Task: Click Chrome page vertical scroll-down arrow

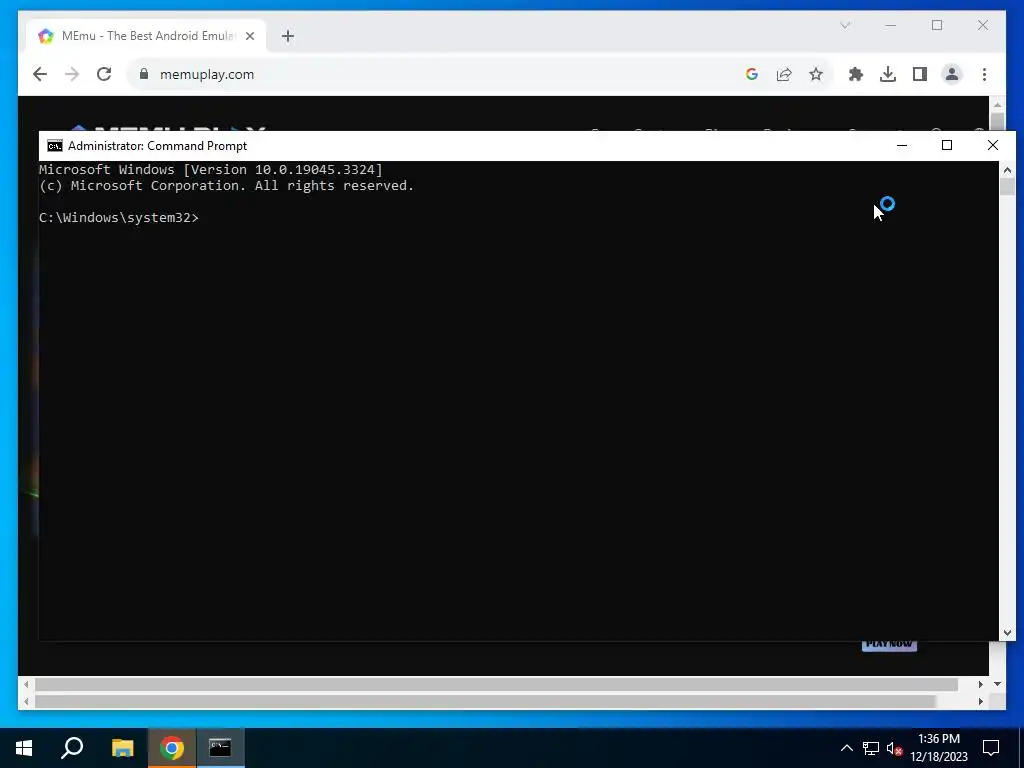Action: point(997,684)
